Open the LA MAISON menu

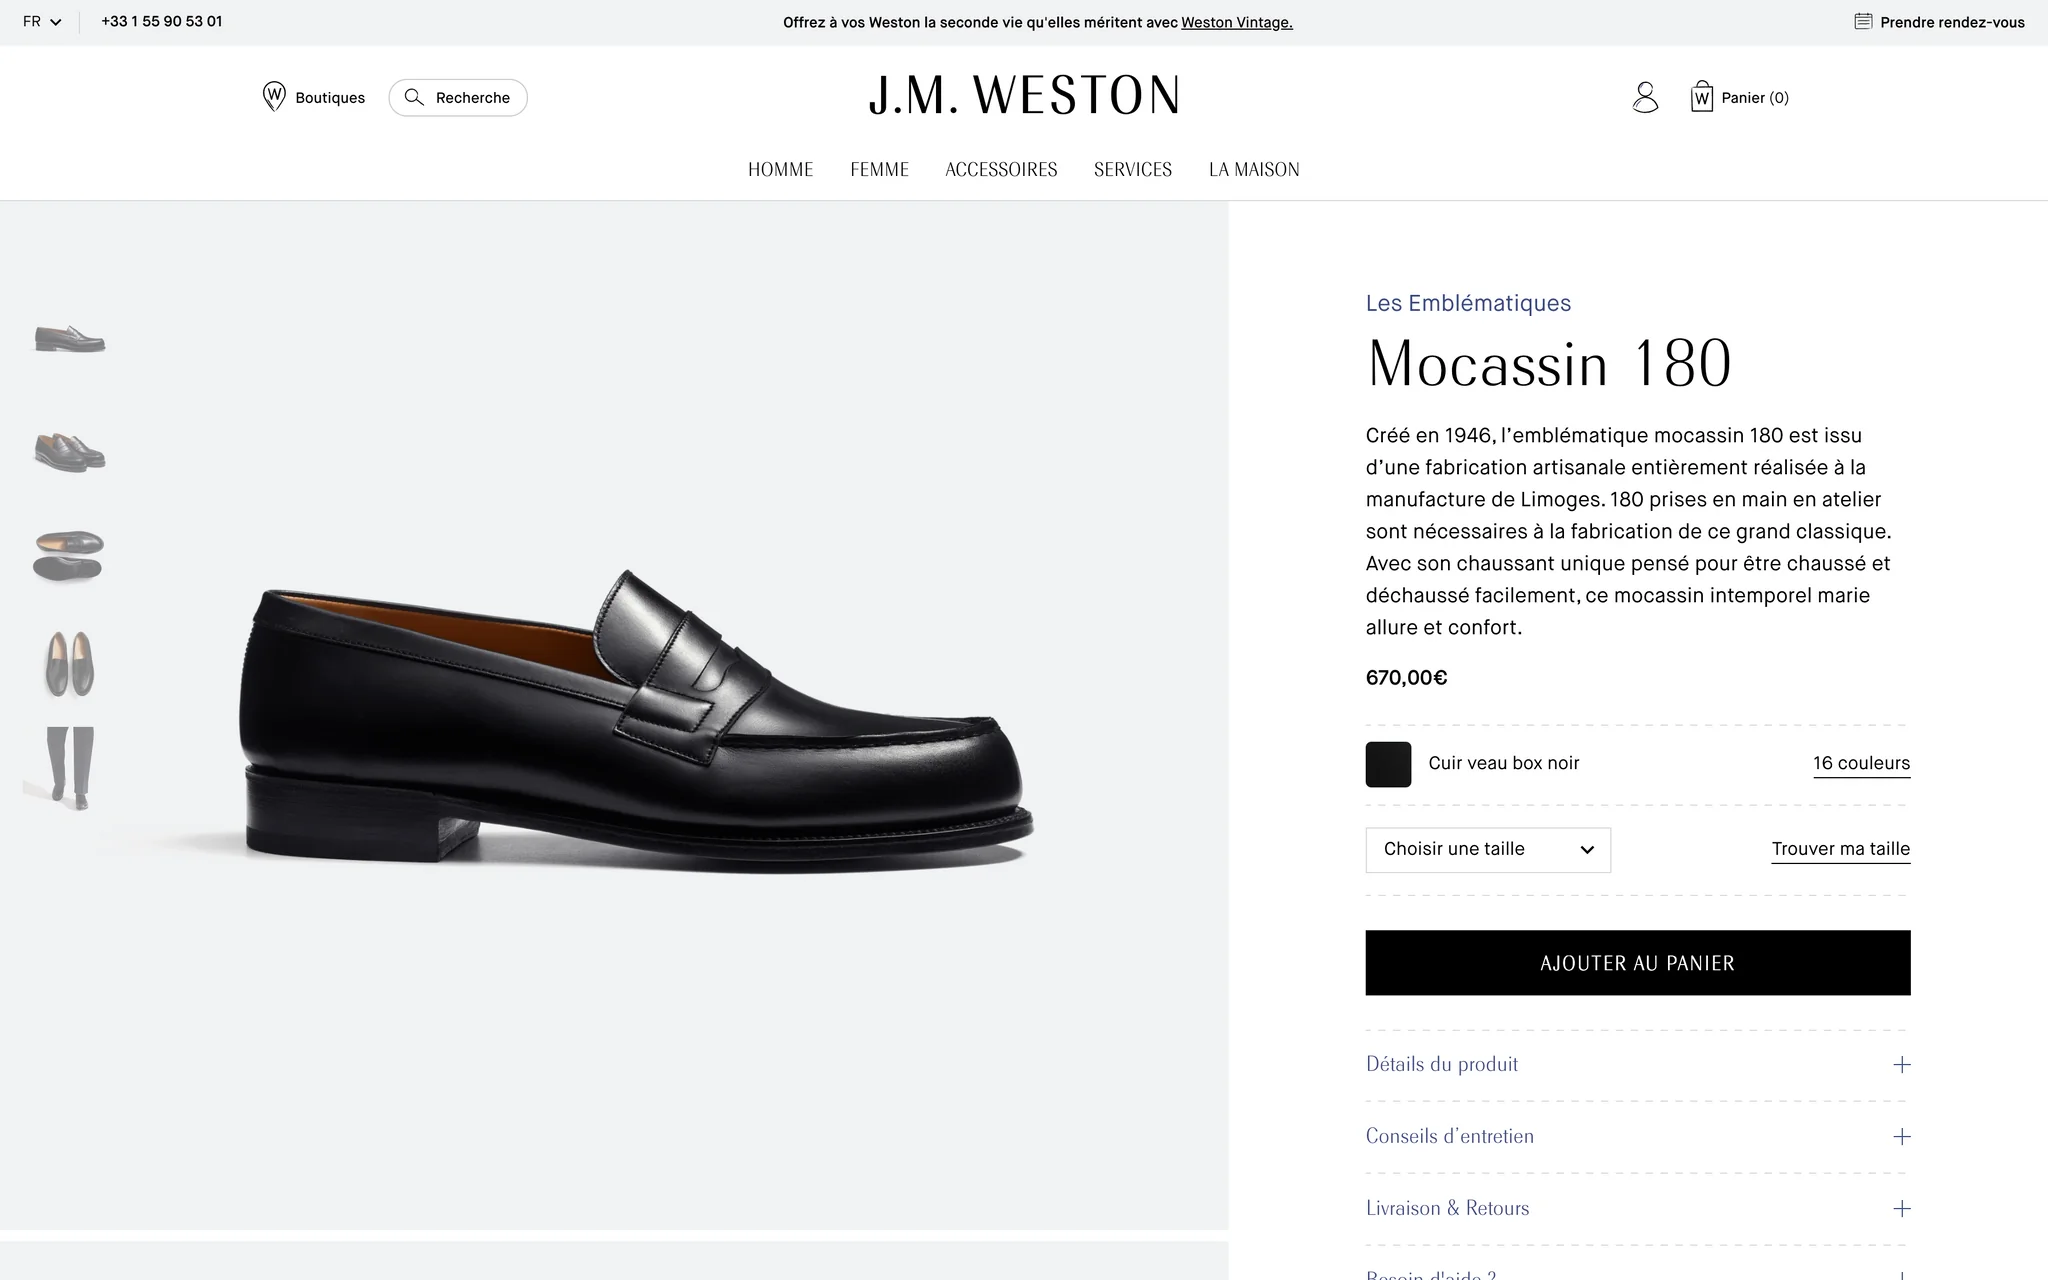1254,170
